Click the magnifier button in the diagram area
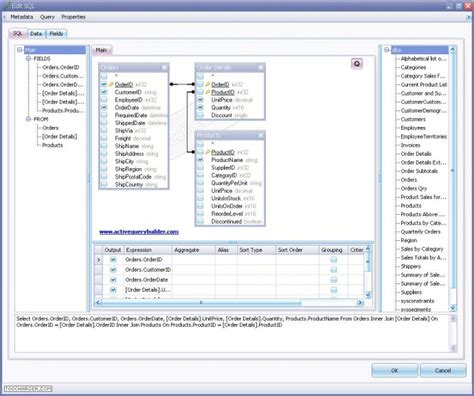Viewport: 474px width, 396px height. click(x=357, y=63)
